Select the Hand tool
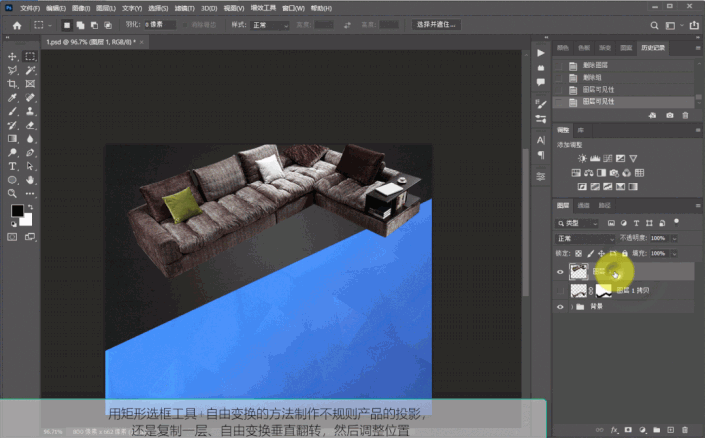705x438 pixels. (x=30, y=180)
